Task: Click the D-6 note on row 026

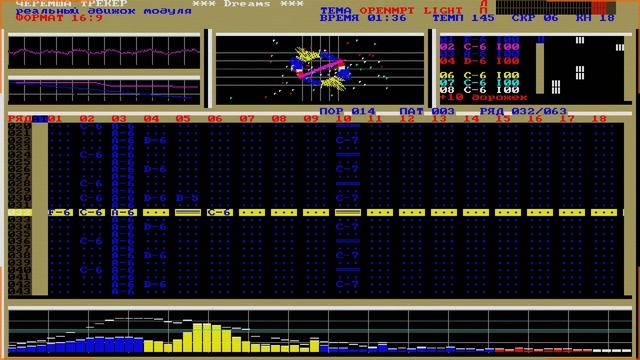Action: pyautogui.click(x=156, y=169)
